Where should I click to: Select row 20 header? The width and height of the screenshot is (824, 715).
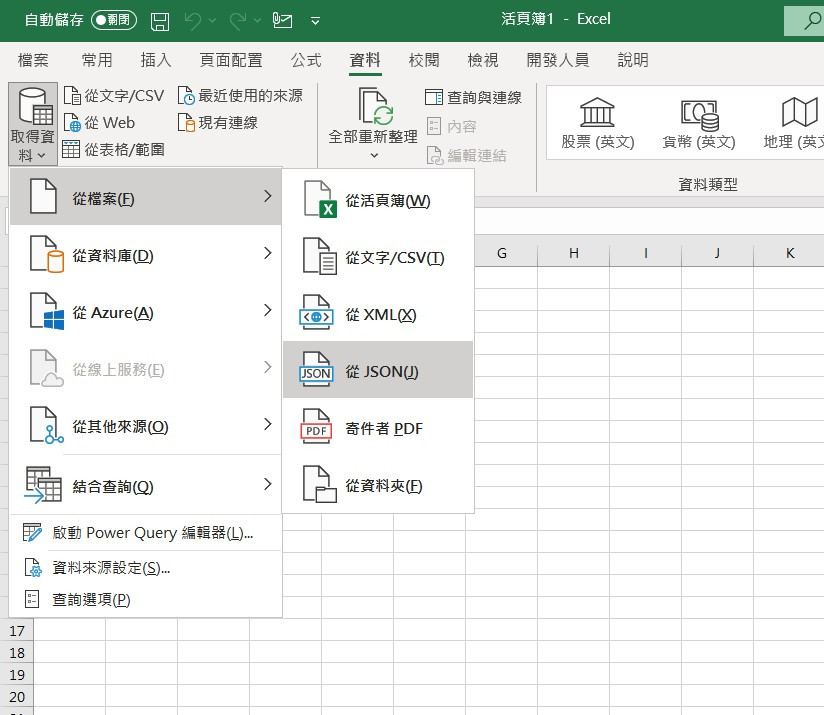[x=17, y=697]
